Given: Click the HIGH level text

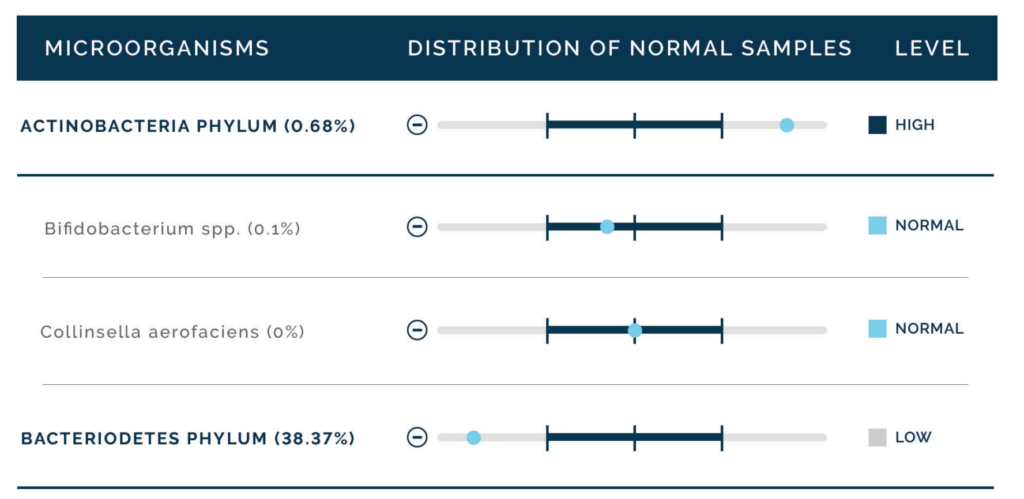Looking at the screenshot, I should point(915,125).
